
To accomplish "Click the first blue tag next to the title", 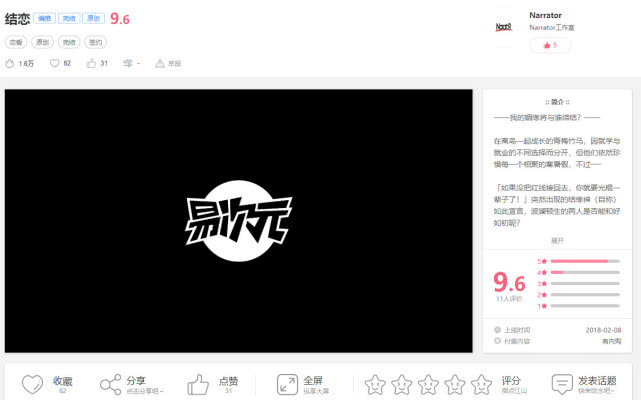I will point(44,18).
